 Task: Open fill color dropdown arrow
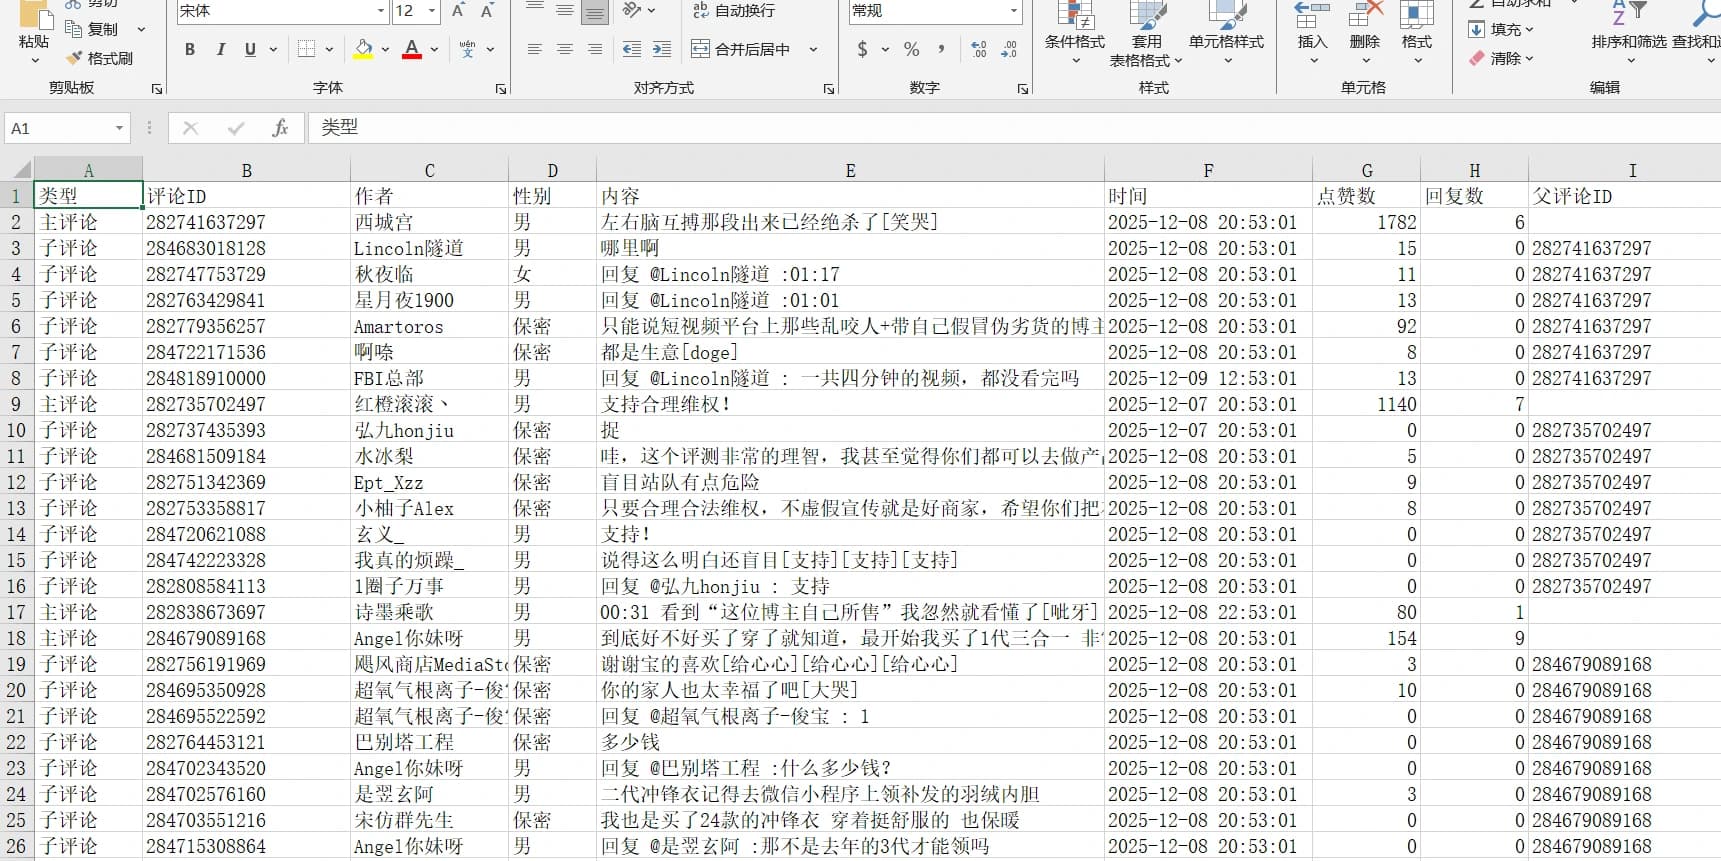(386, 49)
